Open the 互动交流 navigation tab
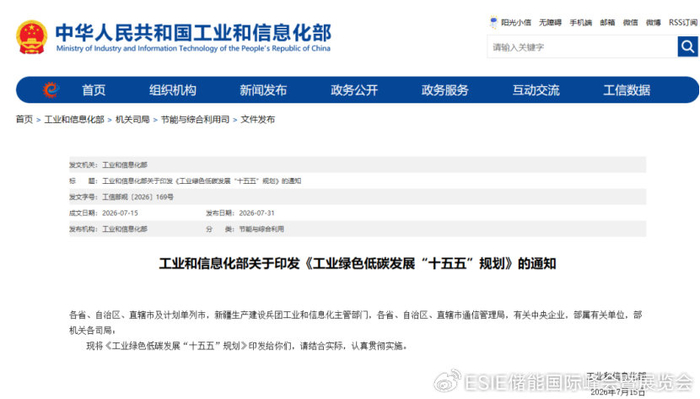The height and width of the screenshot is (399, 700). [536, 90]
